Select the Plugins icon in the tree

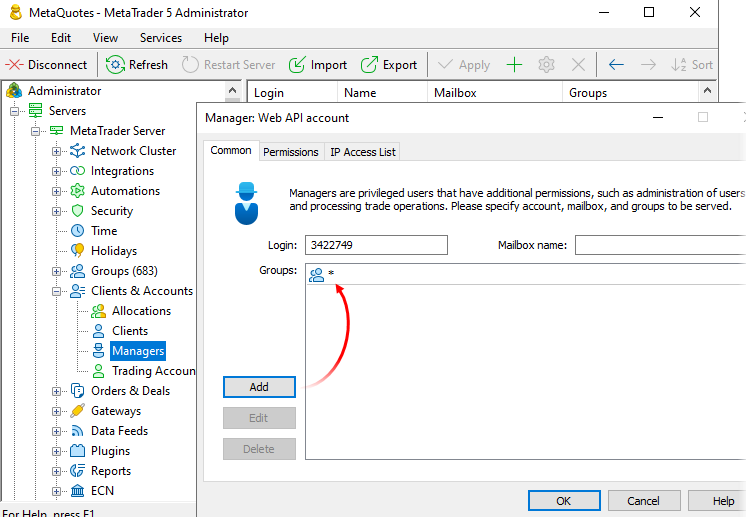pyautogui.click(x=78, y=450)
